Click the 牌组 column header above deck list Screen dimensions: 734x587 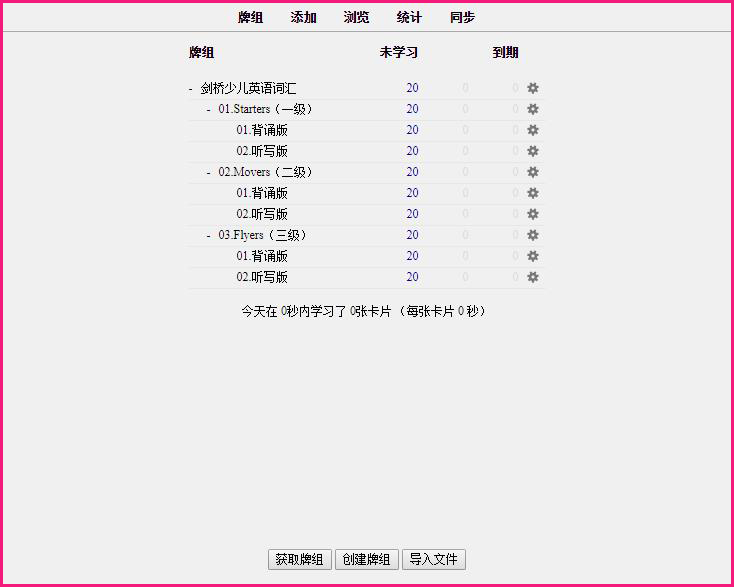[x=201, y=52]
